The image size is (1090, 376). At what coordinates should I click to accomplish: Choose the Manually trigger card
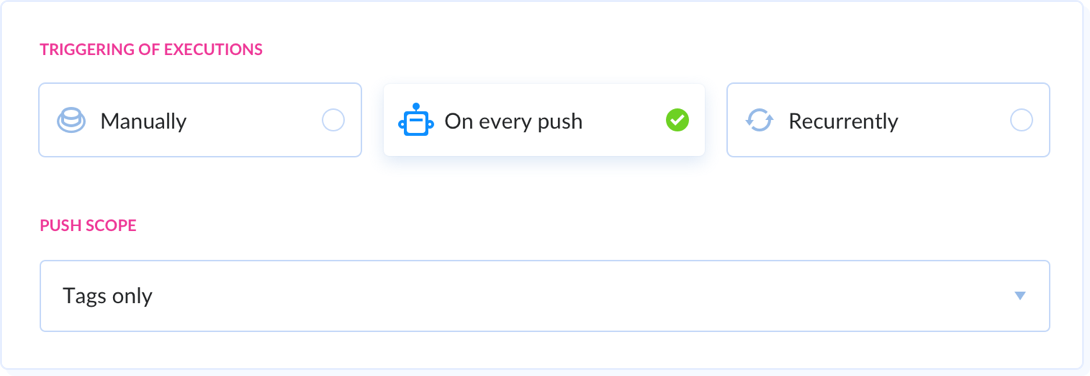(x=200, y=120)
